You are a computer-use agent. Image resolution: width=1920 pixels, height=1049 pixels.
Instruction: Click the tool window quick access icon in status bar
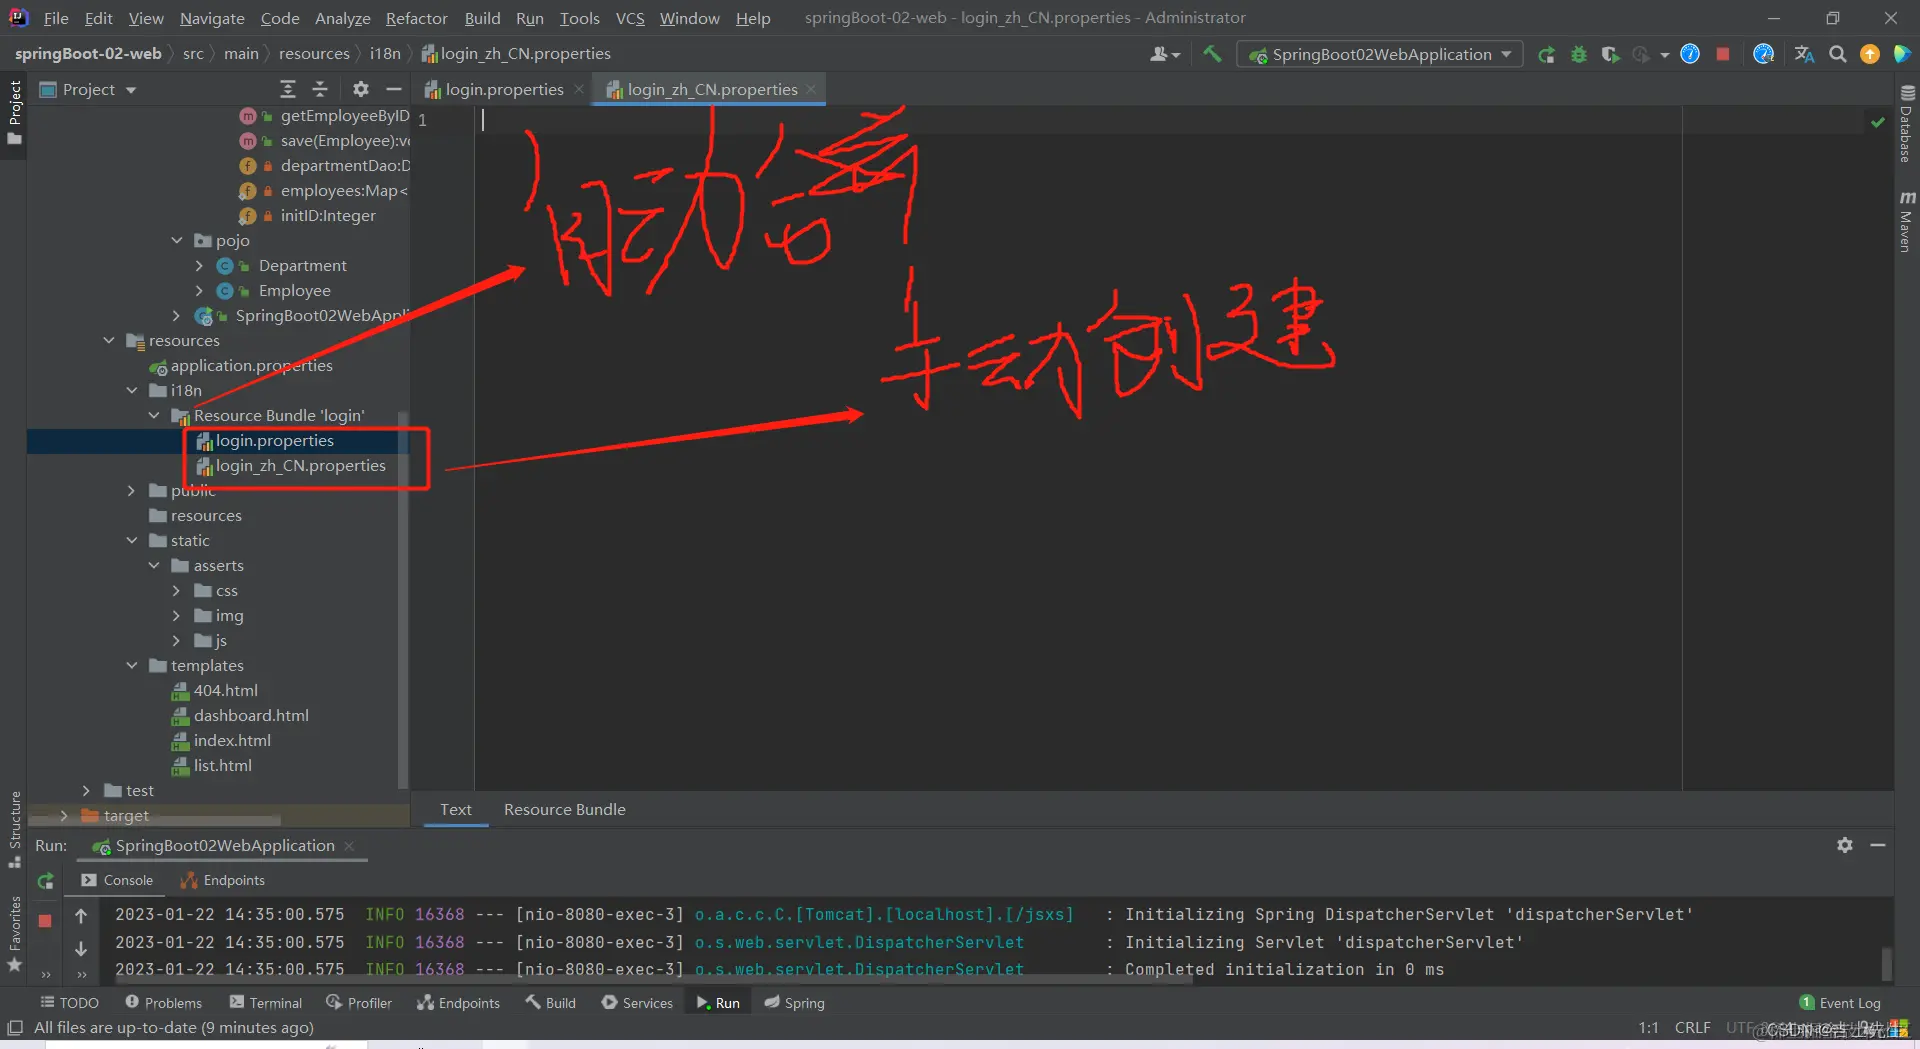coord(15,1028)
